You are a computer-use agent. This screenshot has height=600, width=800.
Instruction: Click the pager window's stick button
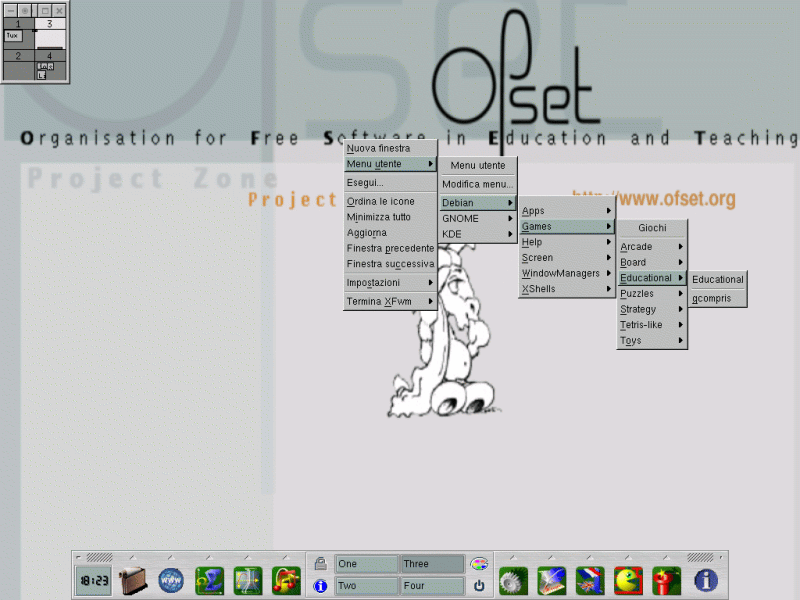(x=25, y=10)
